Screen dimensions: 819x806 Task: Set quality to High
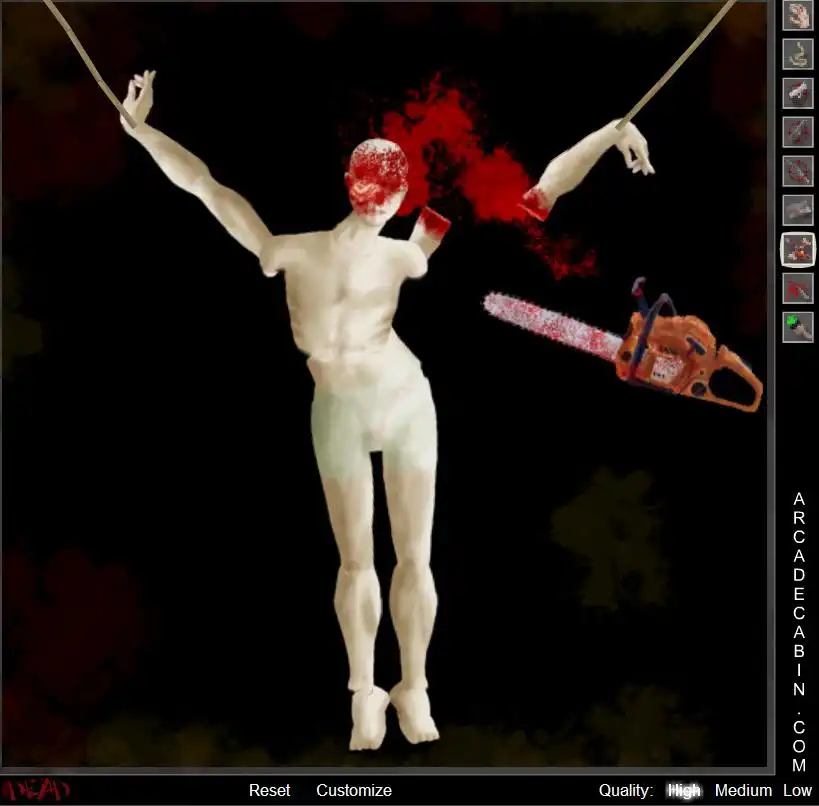point(684,790)
